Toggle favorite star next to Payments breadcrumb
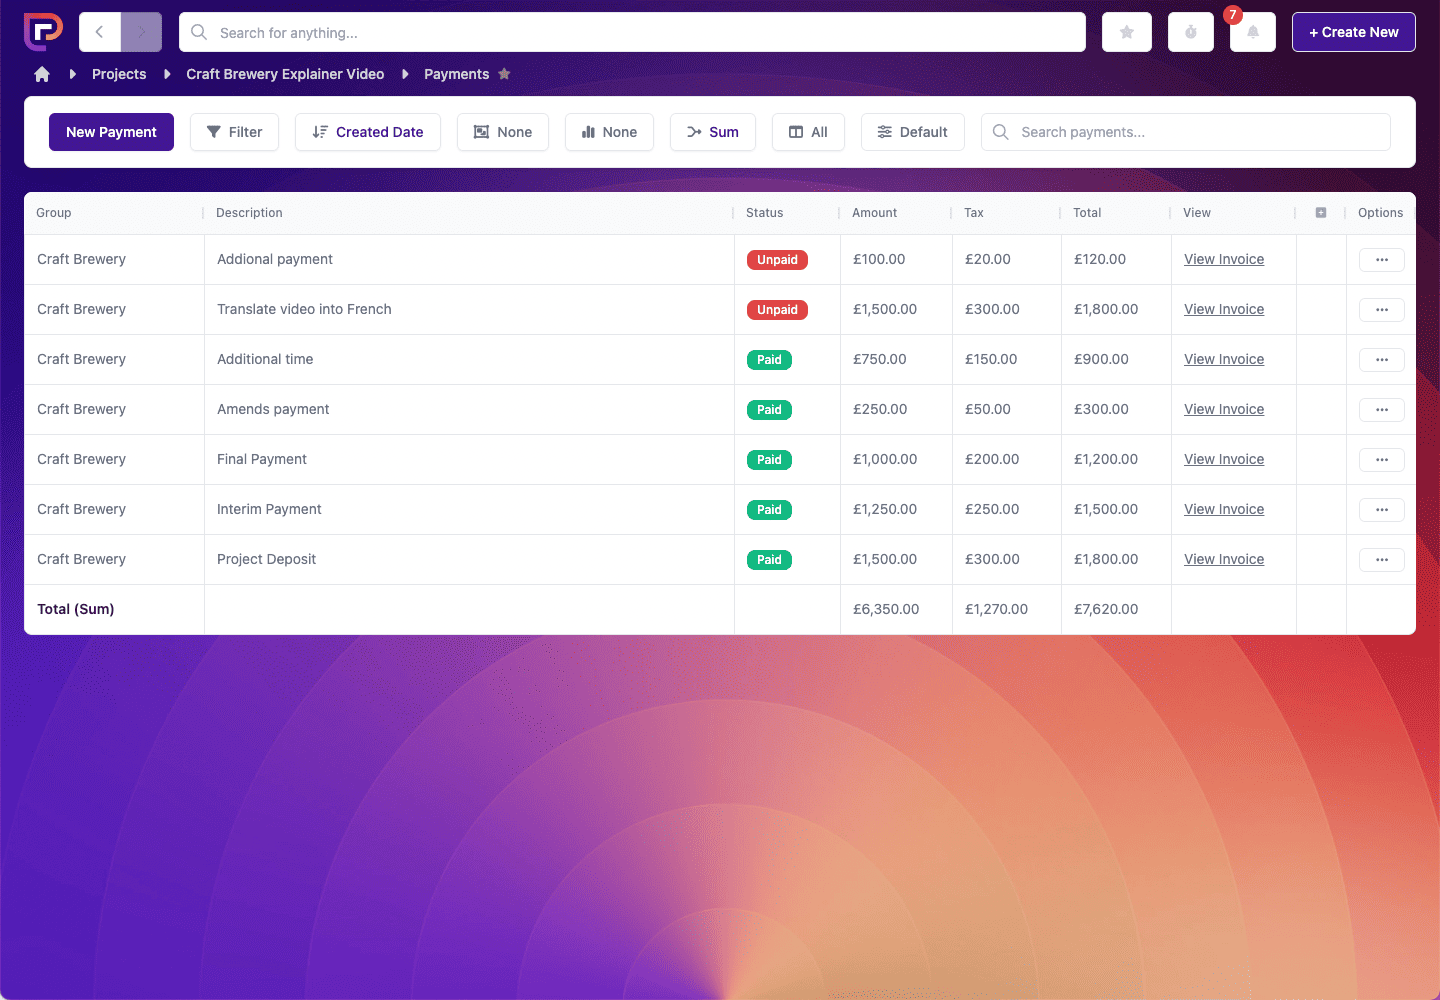Viewport: 1440px width, 1000px height. (x=504, y=74)
